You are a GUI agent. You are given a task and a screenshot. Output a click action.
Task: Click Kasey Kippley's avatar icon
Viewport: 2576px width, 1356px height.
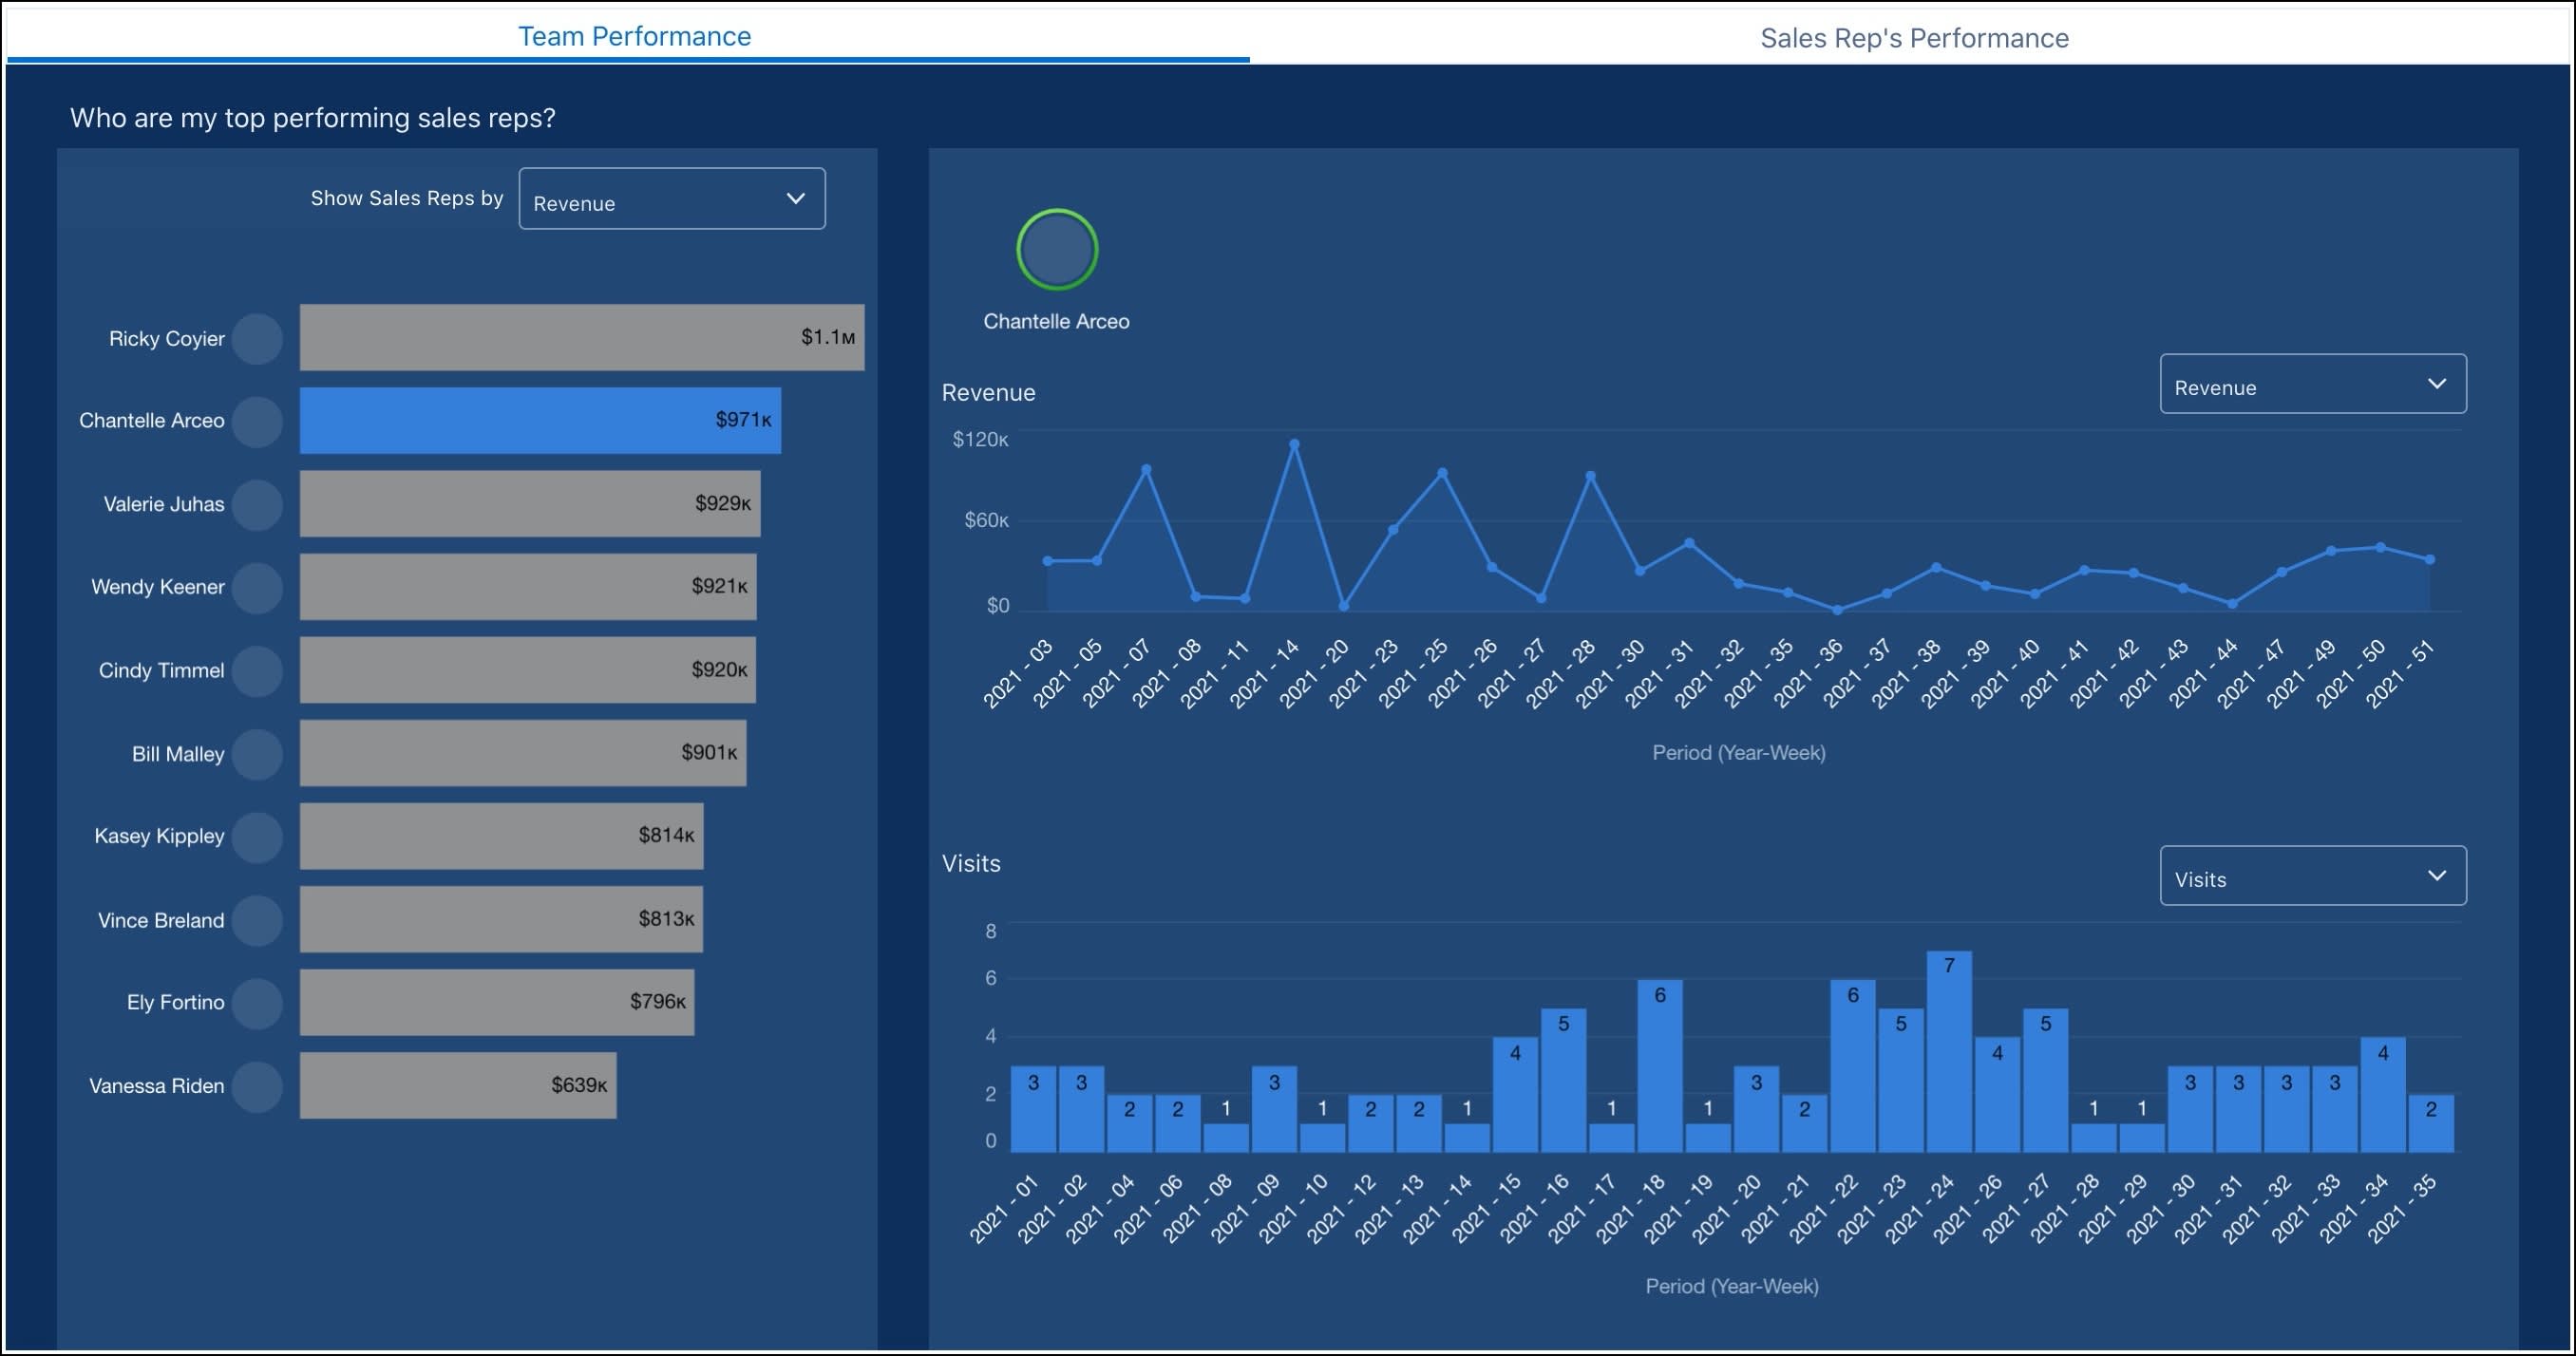point(257,837)
